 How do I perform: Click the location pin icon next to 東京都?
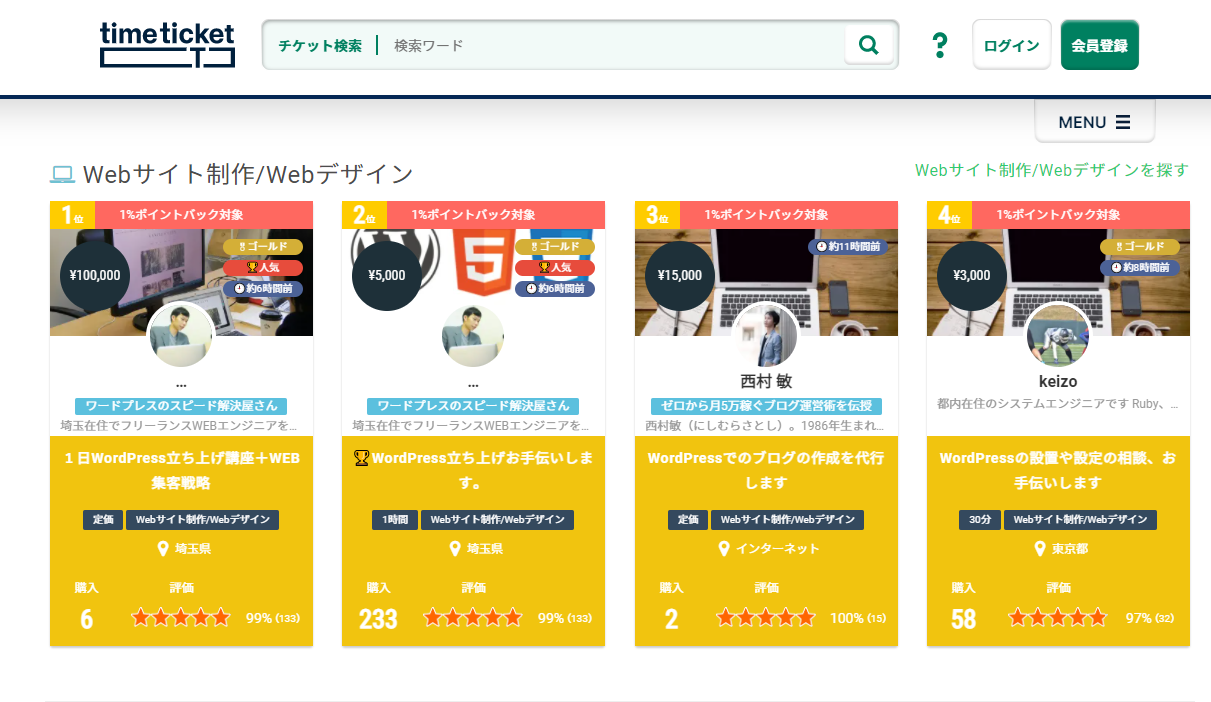coord(1038,548)
